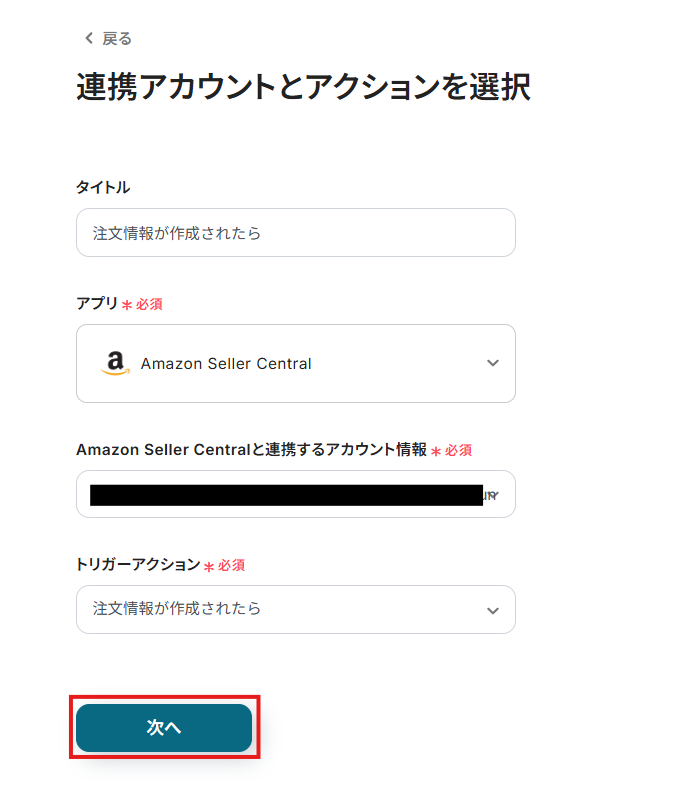Click inside the タイトル text field
676x812 pixels.
(x=296, y=232)
